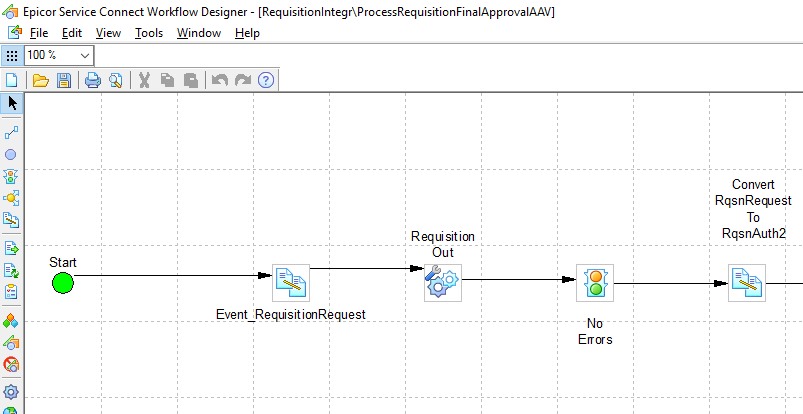Click the Copy icon in toolbar
This screenshot has height=414, width=803.
[167, 80]
